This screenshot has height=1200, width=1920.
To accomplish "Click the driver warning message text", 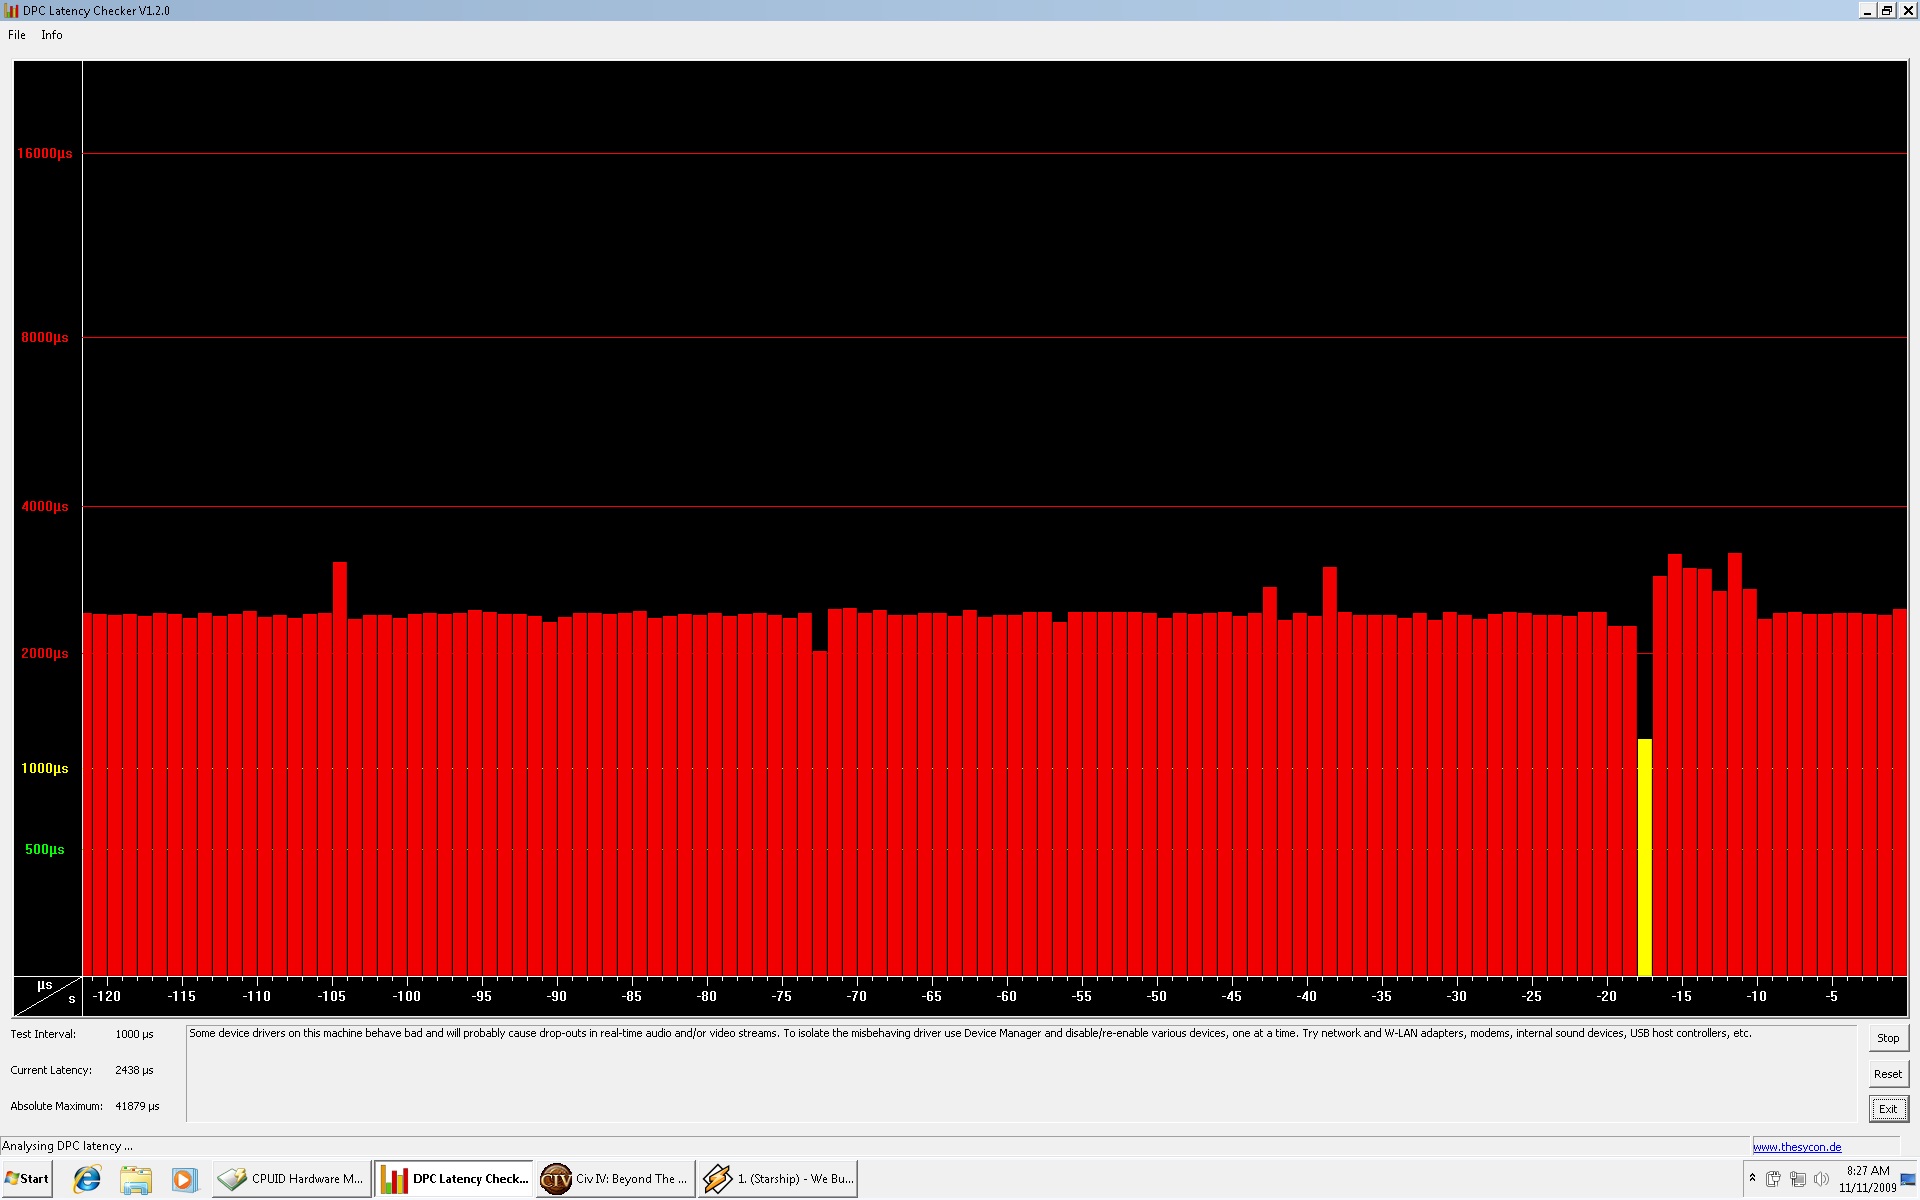I will coord(970,1033).
